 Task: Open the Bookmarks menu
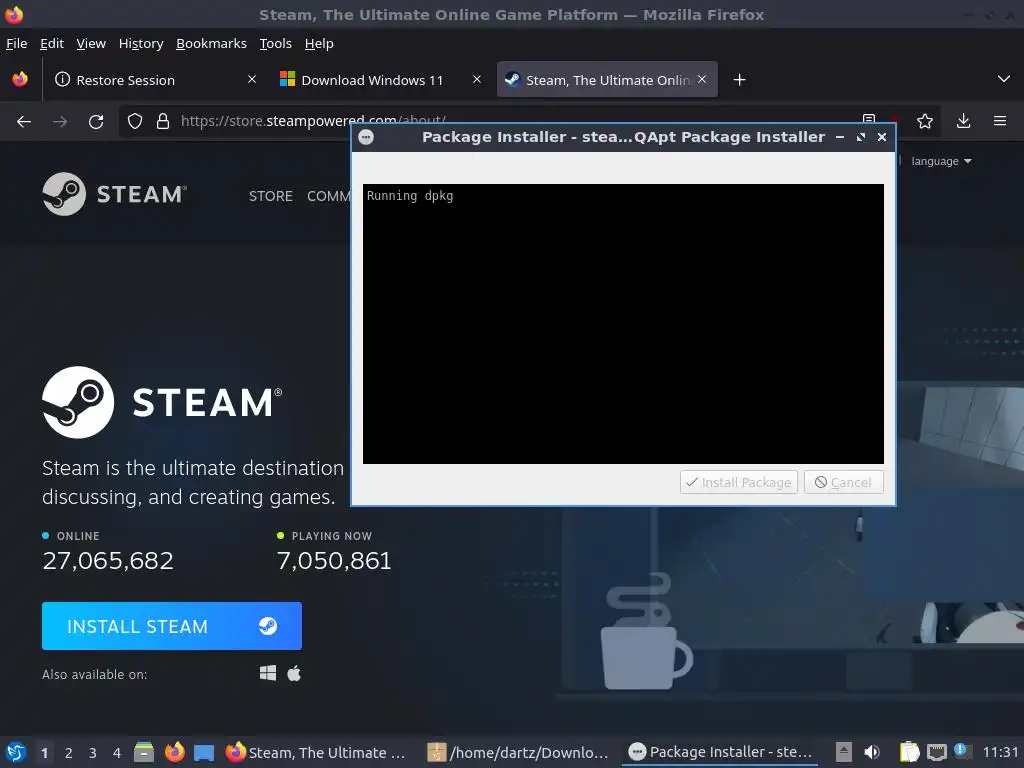211,43
